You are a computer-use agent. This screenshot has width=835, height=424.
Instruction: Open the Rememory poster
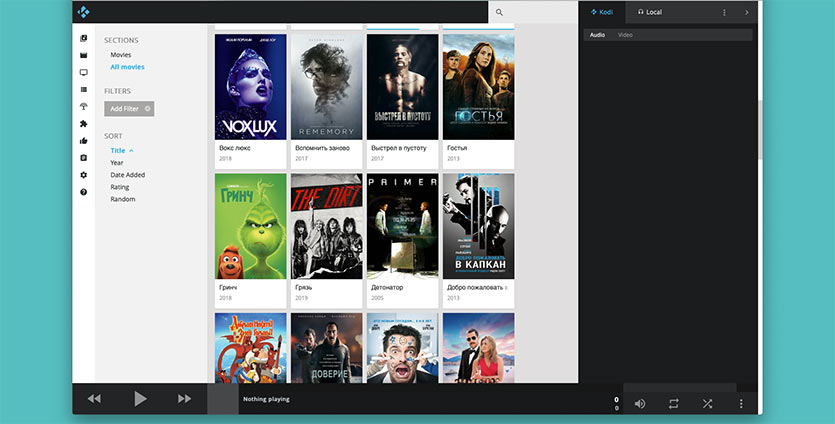coord(326,87)
